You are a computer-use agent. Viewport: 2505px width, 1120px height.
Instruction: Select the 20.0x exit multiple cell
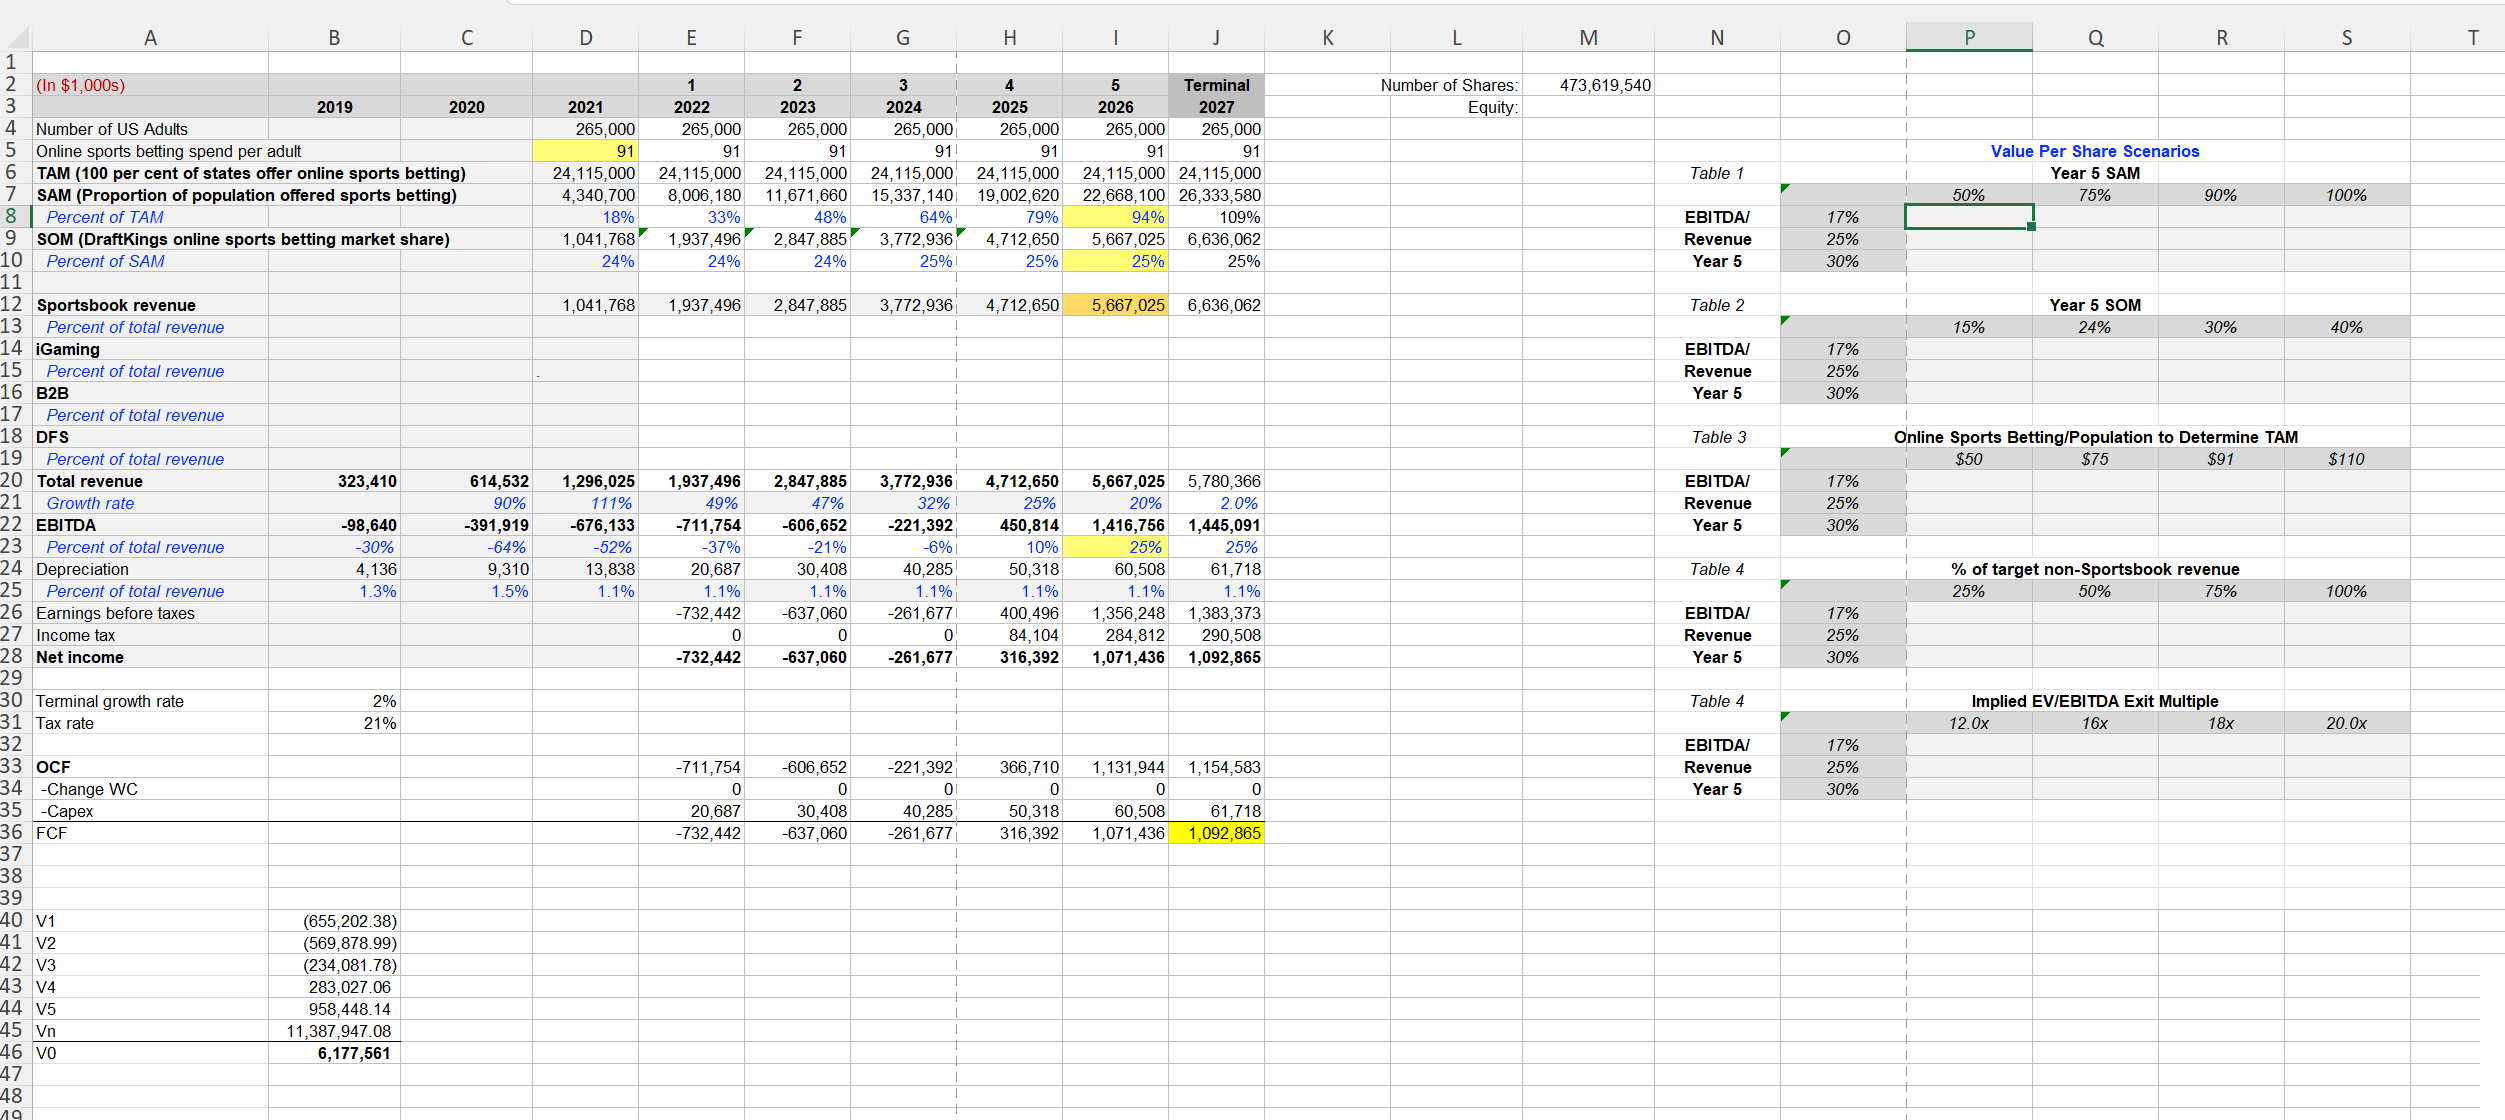[x=2346, y=723]
